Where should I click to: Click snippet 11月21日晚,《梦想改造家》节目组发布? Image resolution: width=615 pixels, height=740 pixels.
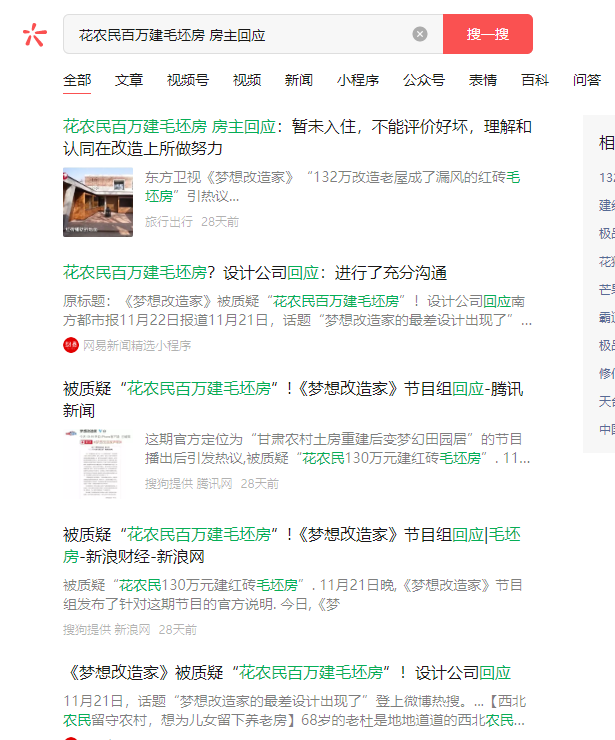pos(293,595)
